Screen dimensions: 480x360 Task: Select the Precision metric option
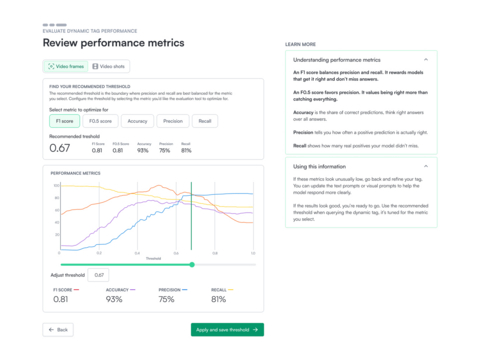173,121
